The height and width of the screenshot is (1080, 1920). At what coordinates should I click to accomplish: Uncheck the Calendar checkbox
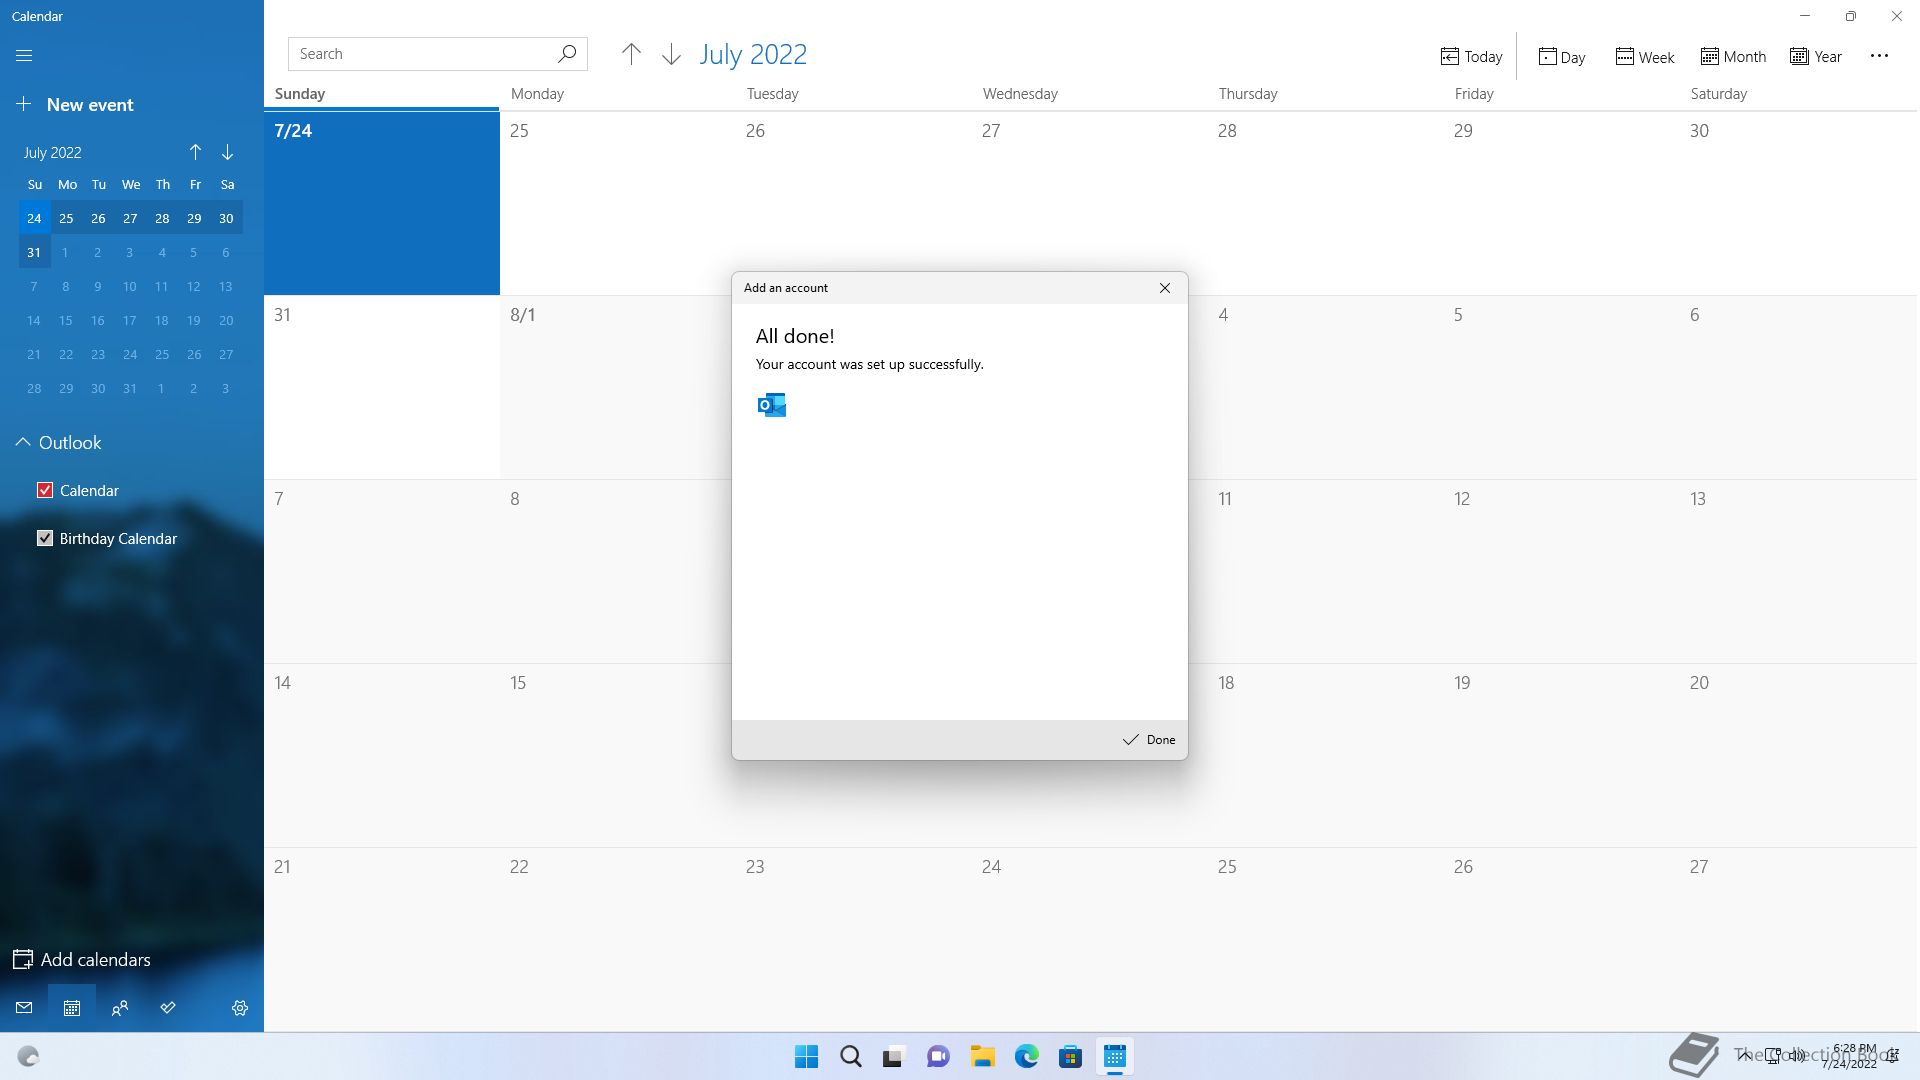coord(45,490)
